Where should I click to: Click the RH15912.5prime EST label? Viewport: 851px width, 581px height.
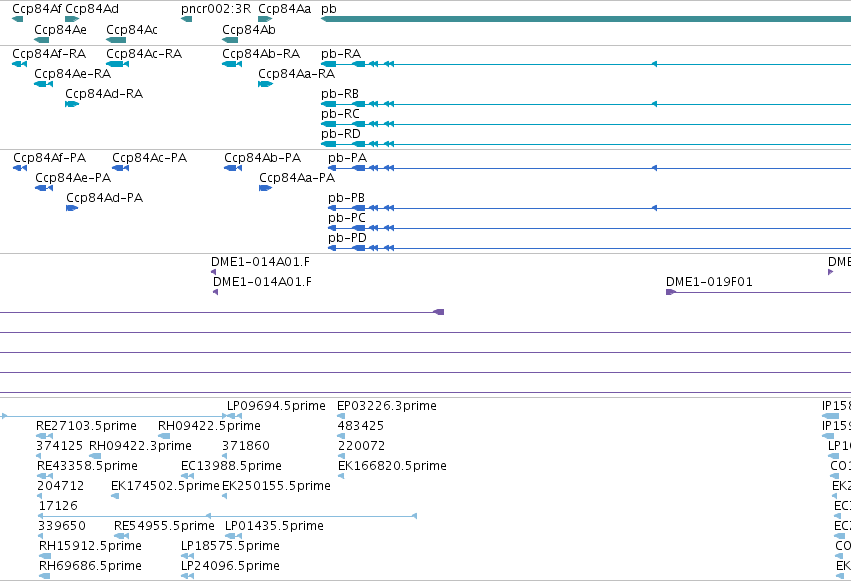[x=90, y=546]
